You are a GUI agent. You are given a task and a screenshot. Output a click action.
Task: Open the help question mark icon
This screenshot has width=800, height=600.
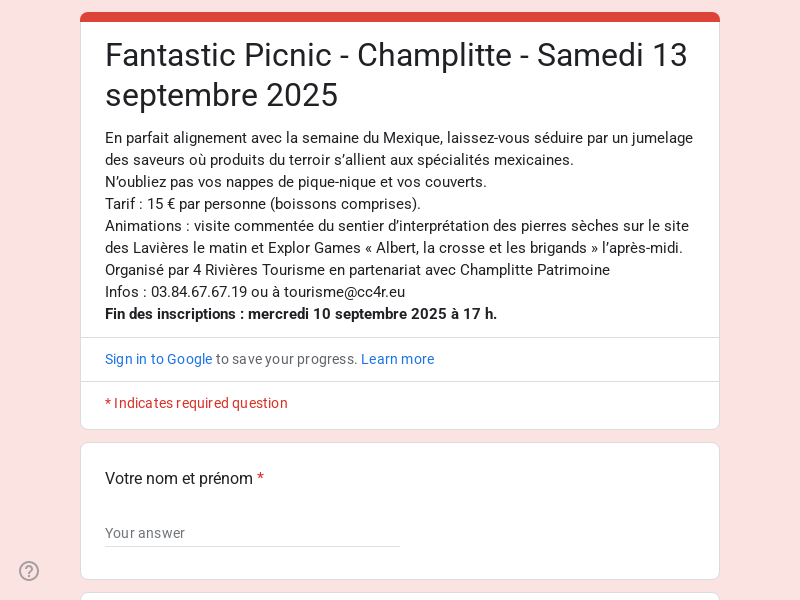pyautogui.click(x=29, y=571)
